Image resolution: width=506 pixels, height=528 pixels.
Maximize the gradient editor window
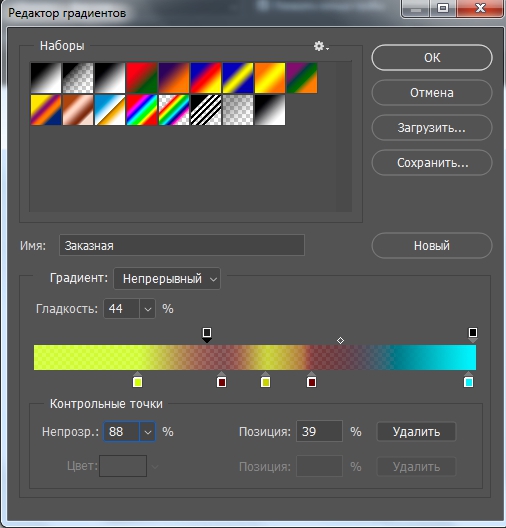[x=443, y=8]
